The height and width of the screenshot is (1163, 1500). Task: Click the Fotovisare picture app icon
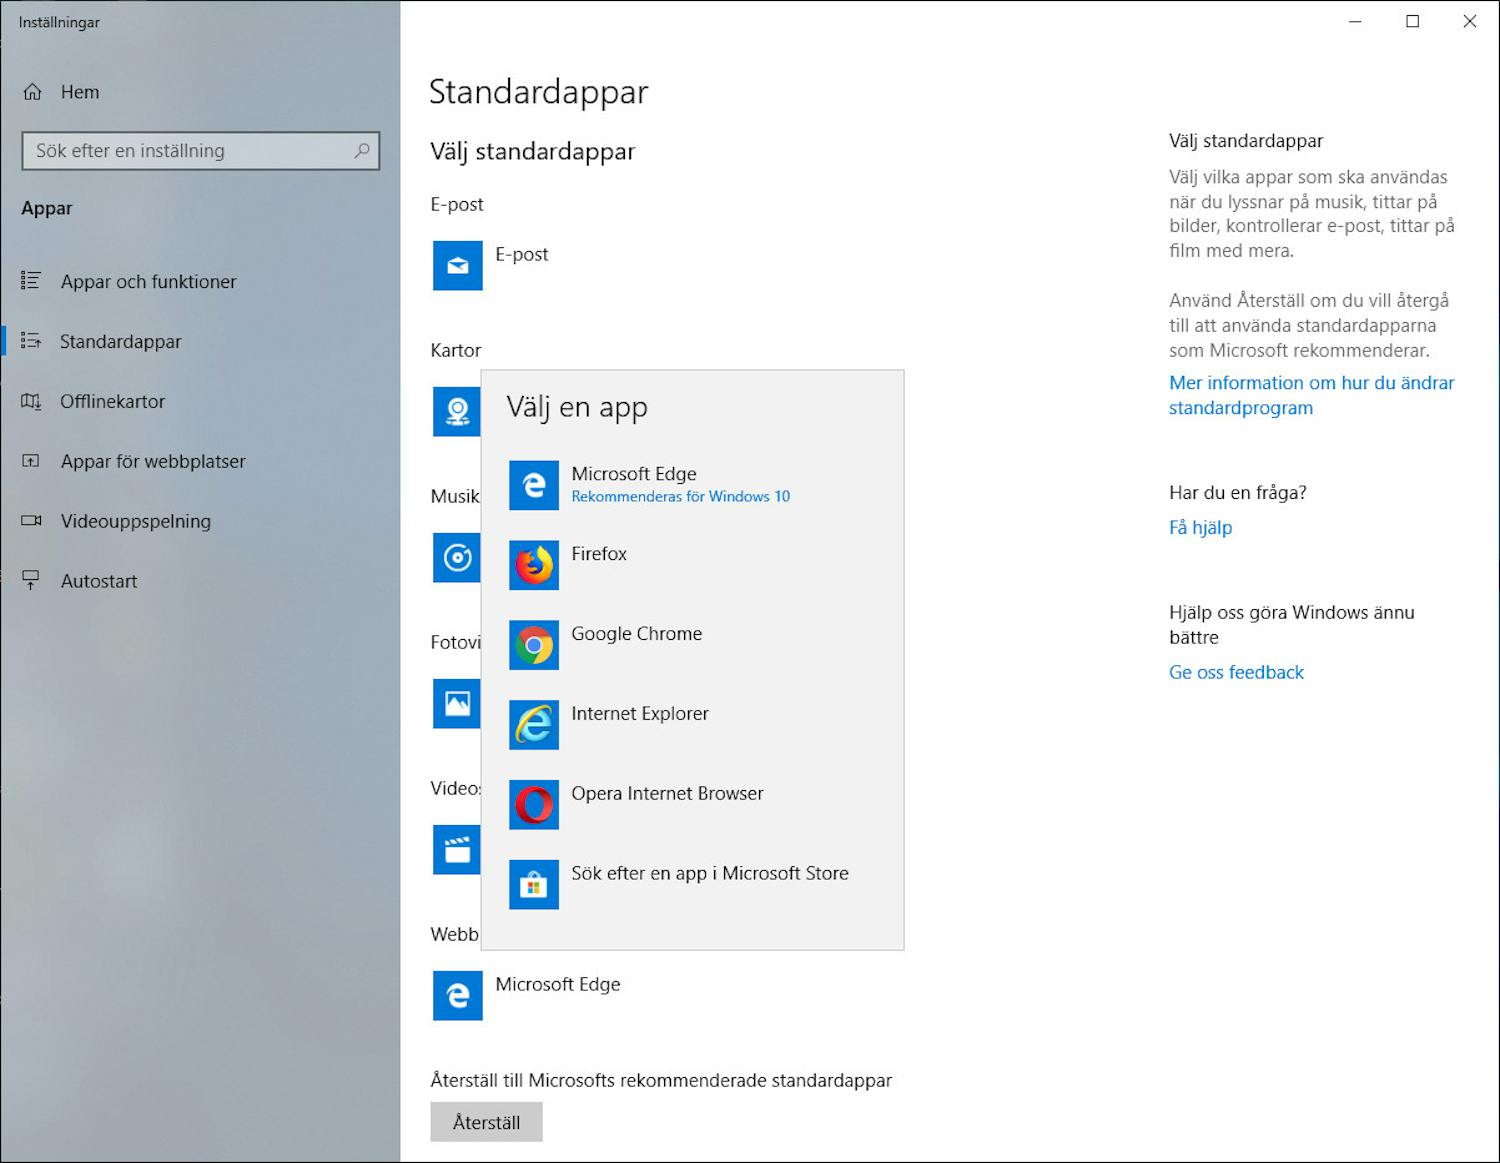click(457, 704)
